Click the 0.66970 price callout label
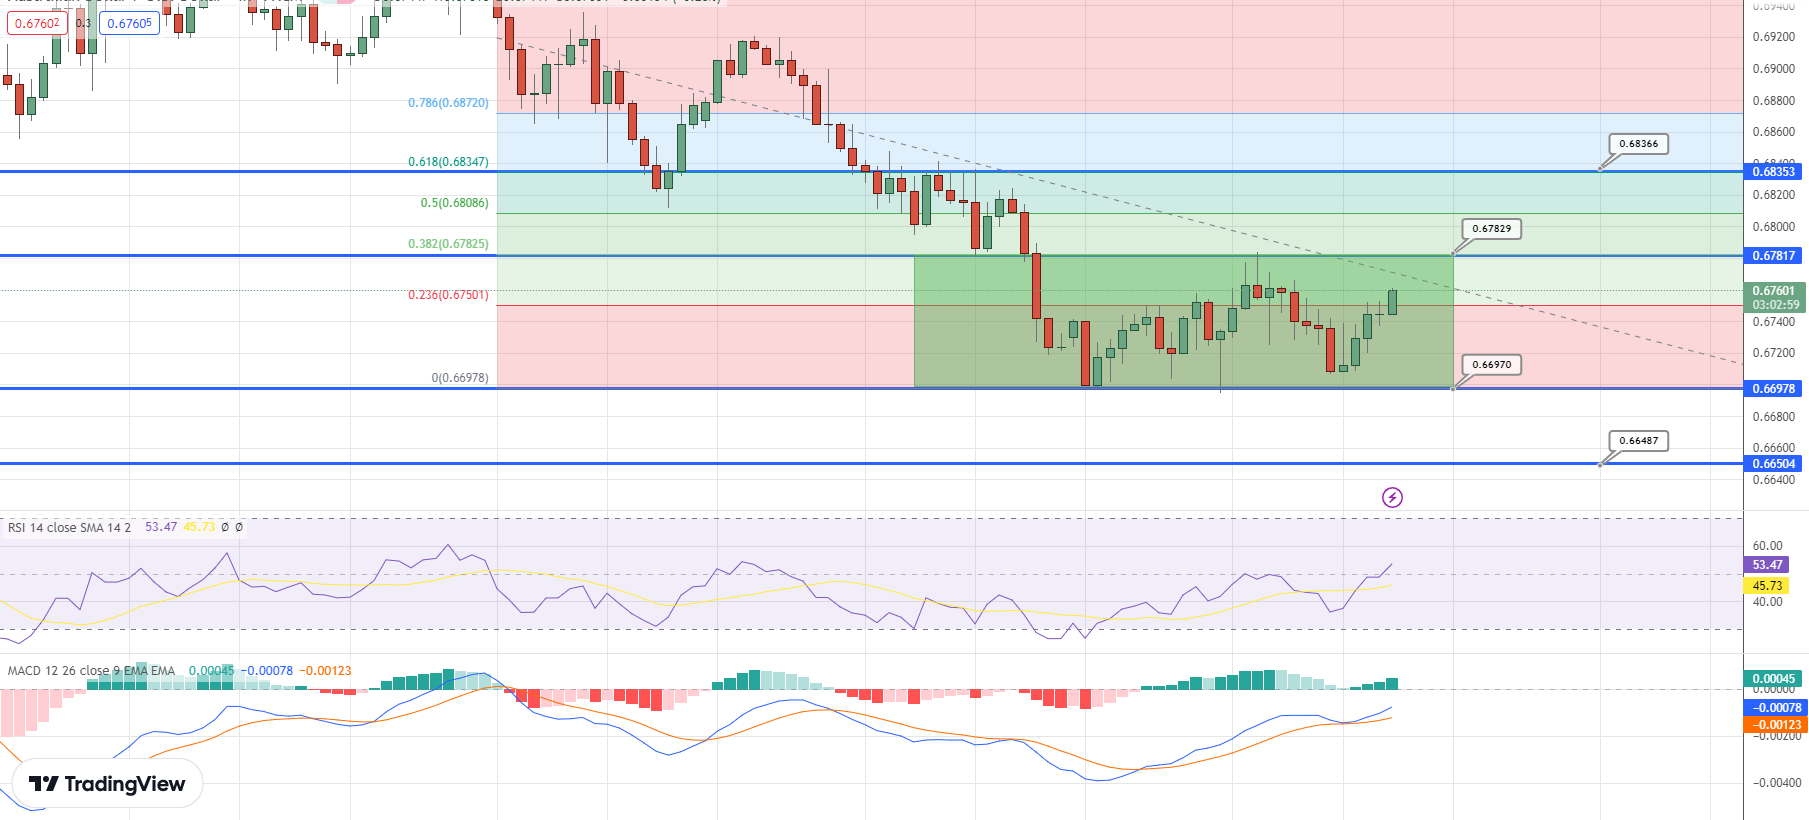Viewport: 1809px width, 820px height. [1491, 365]
